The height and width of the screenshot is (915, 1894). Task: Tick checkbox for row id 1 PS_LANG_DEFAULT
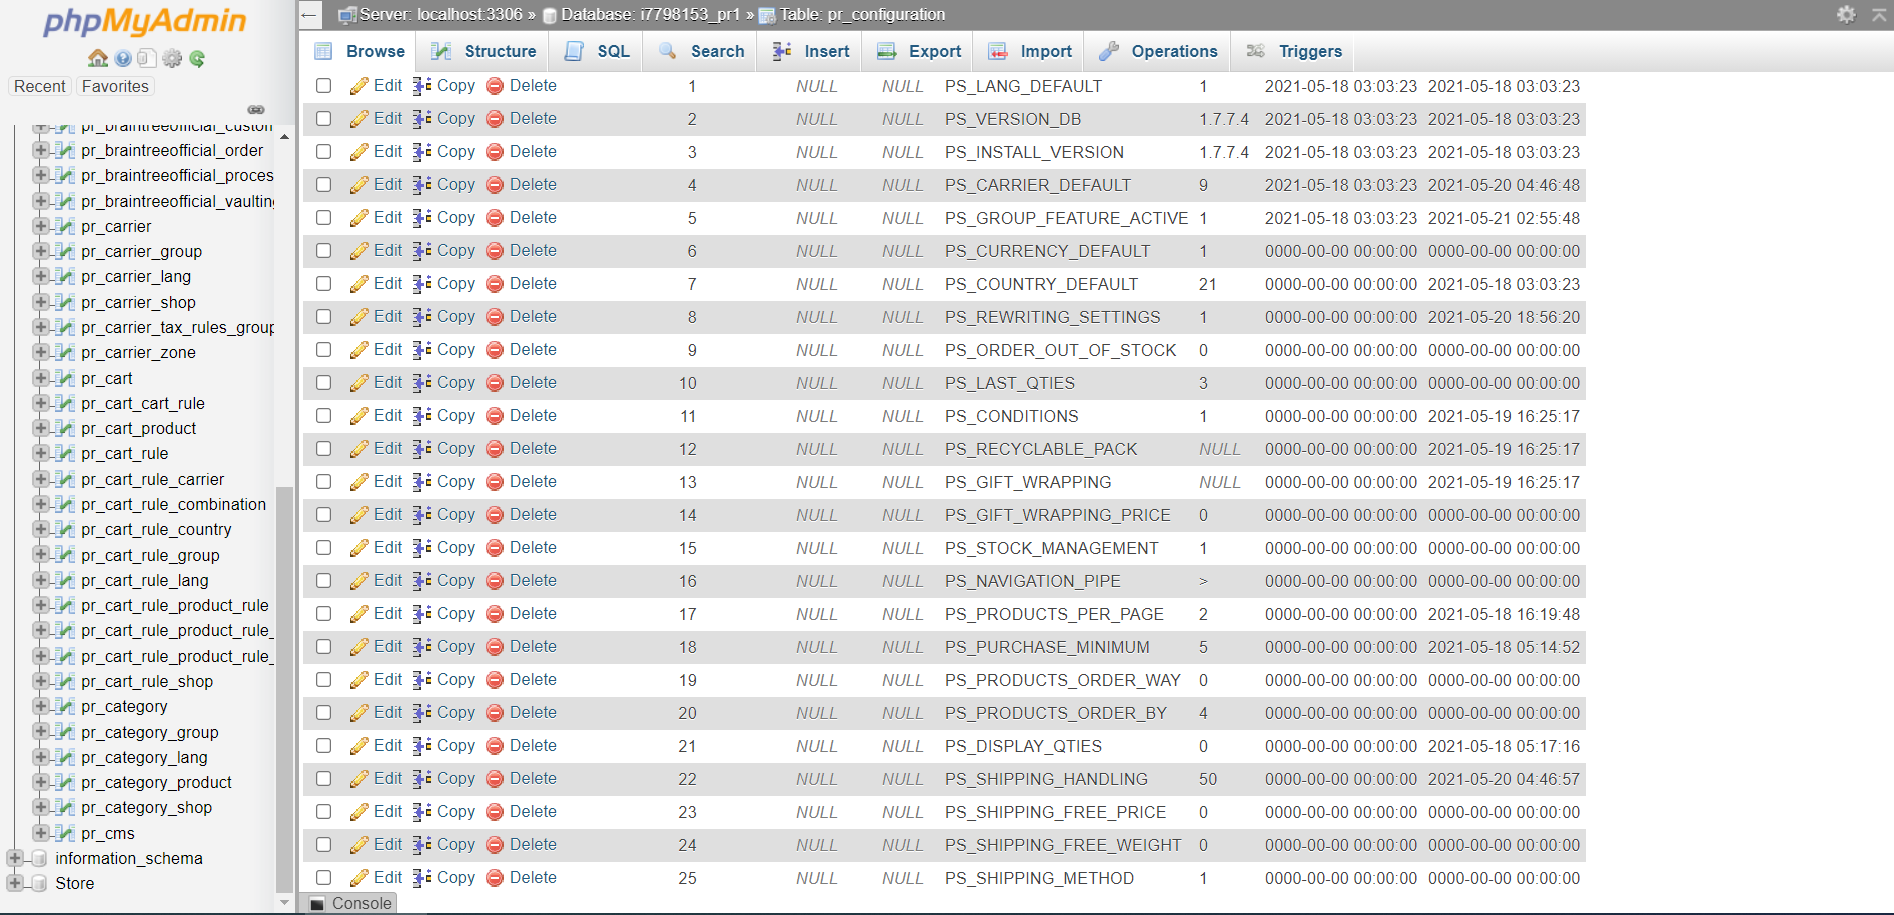[323, 86]
